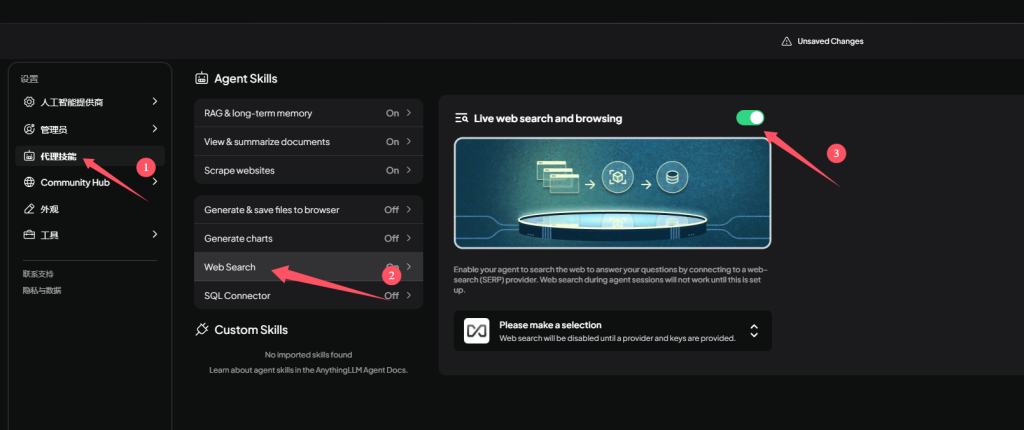Click the search provider logo icon
The width and height of the screenshot is (1024, 430).
(476, 330)
